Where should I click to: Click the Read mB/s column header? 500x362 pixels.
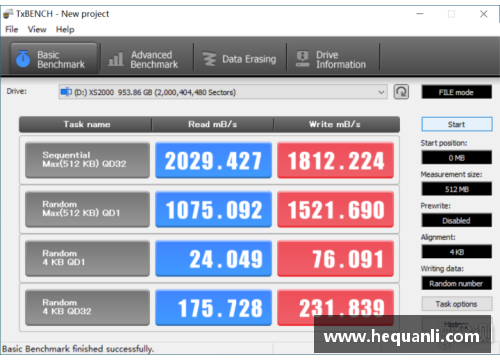coord(213,124)
